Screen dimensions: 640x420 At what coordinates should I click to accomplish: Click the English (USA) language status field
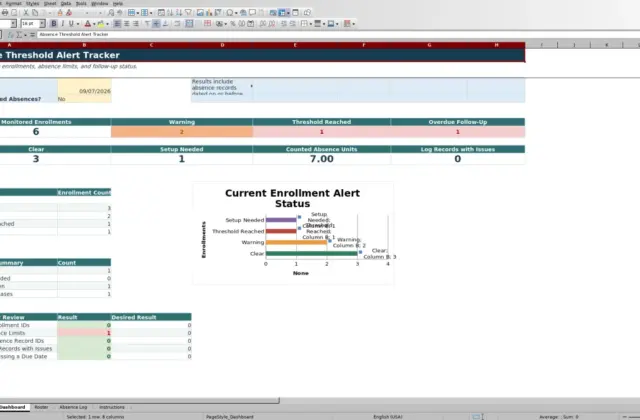click(388, 417)
